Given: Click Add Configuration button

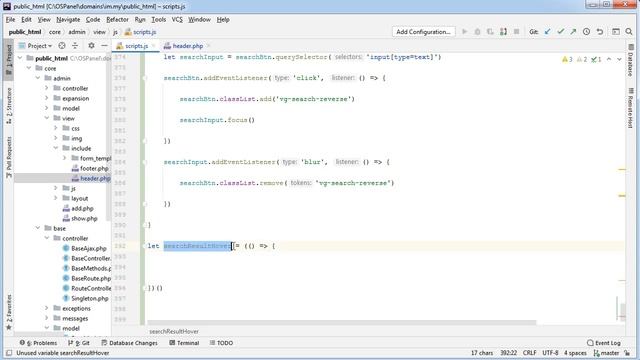Looking at the screenshot, I should 424,31.
